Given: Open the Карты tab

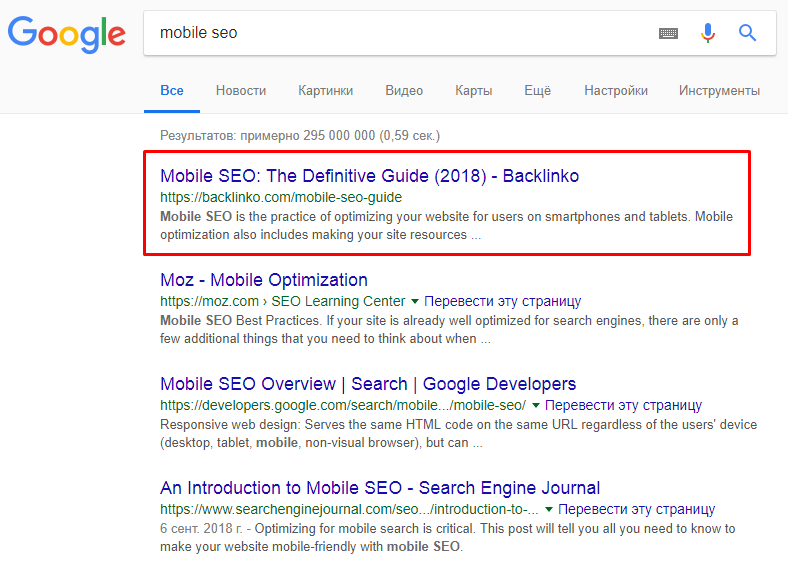Looking at the screenshot, I should click(473, 90).
